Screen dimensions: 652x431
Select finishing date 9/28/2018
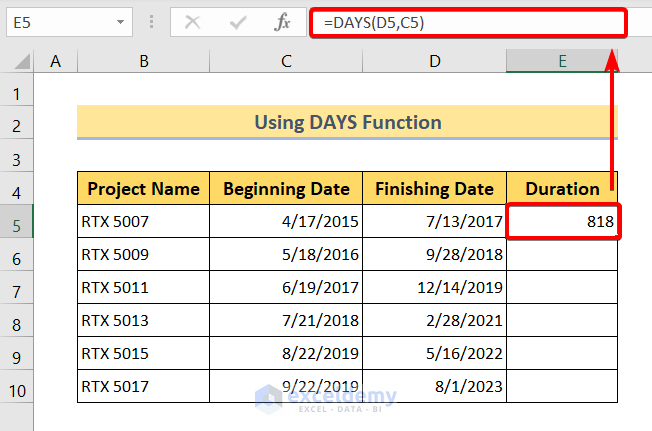point(435,254)
